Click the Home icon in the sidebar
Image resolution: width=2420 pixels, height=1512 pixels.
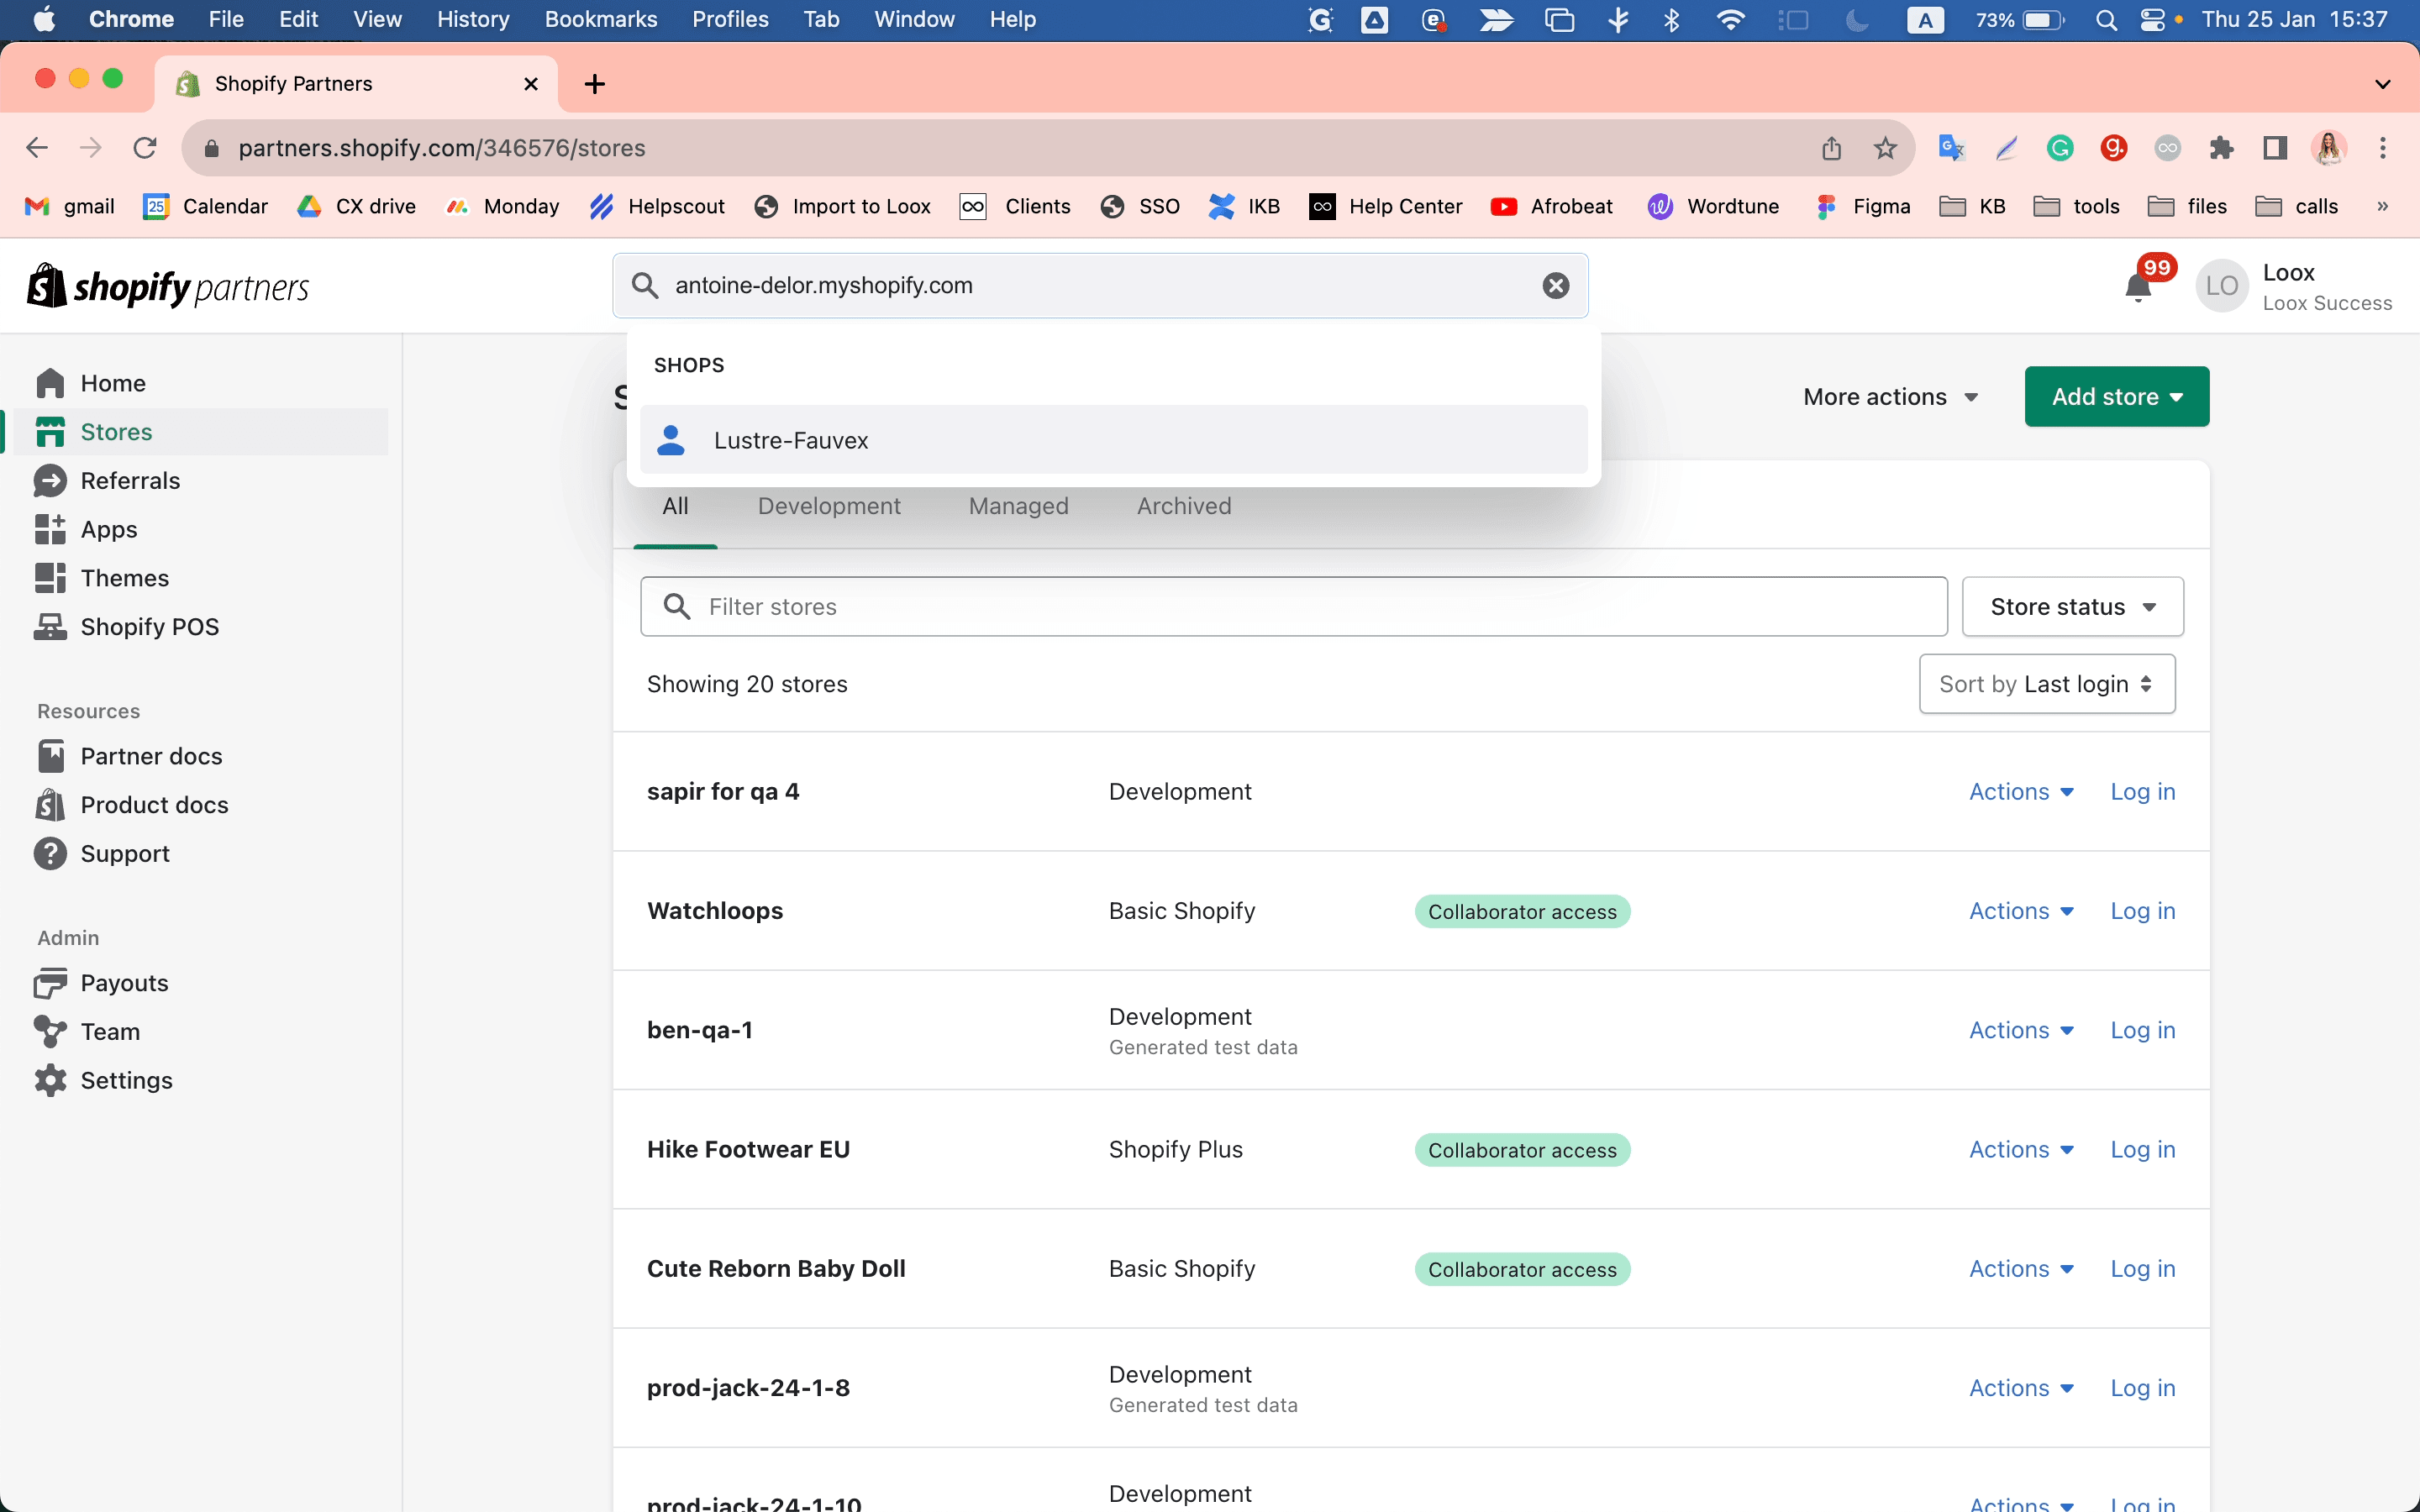coord(50,383)
